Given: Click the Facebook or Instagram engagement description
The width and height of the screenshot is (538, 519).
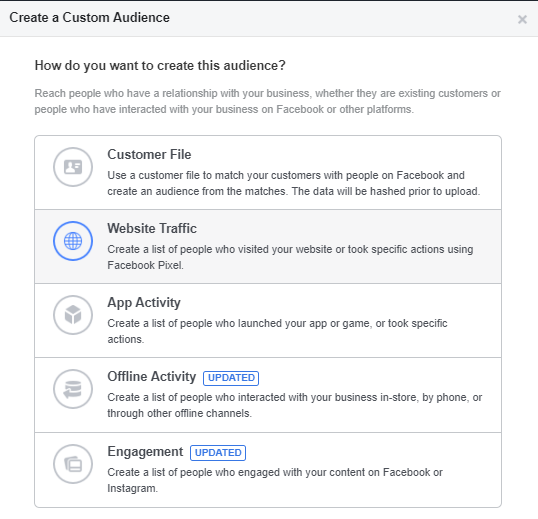Looking at the screenshot, I should [x=275, y=480].
